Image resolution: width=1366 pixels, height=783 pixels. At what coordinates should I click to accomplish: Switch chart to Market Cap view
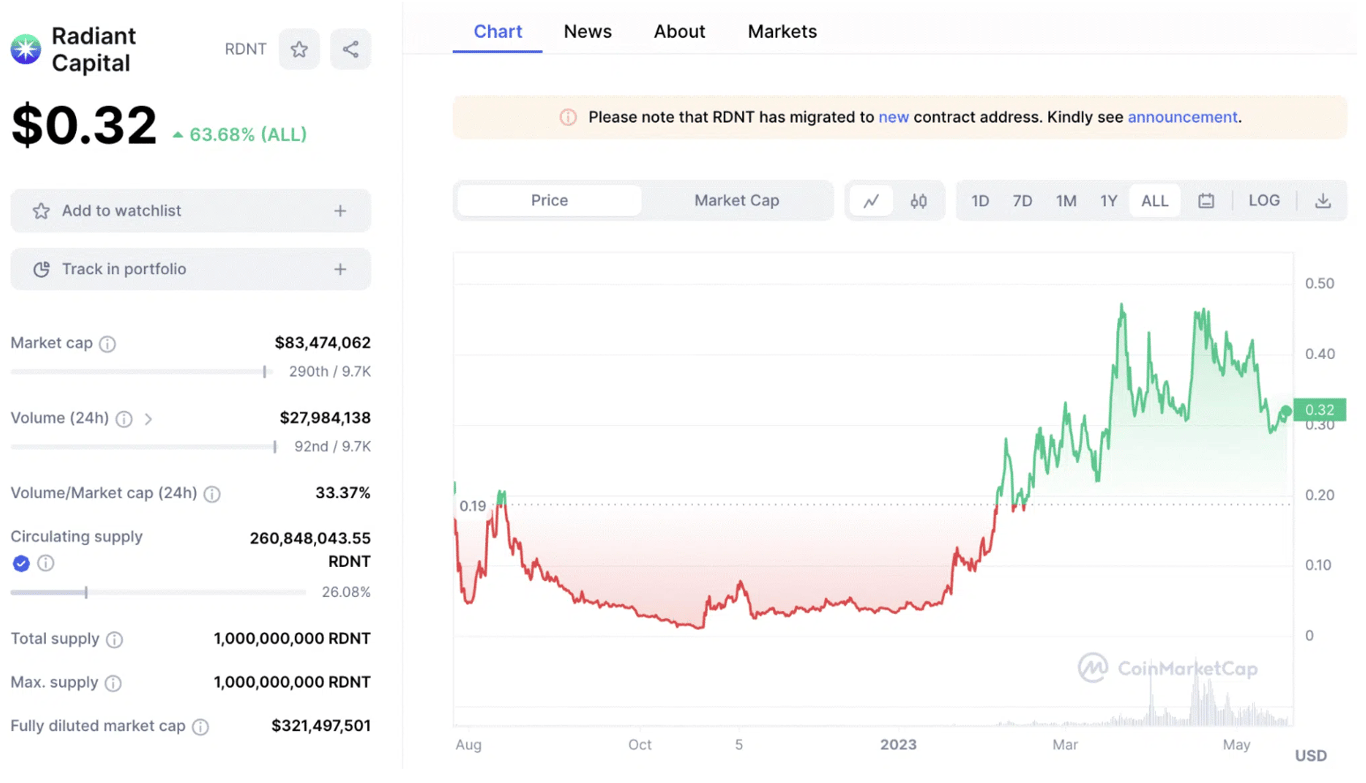[737, 201]
